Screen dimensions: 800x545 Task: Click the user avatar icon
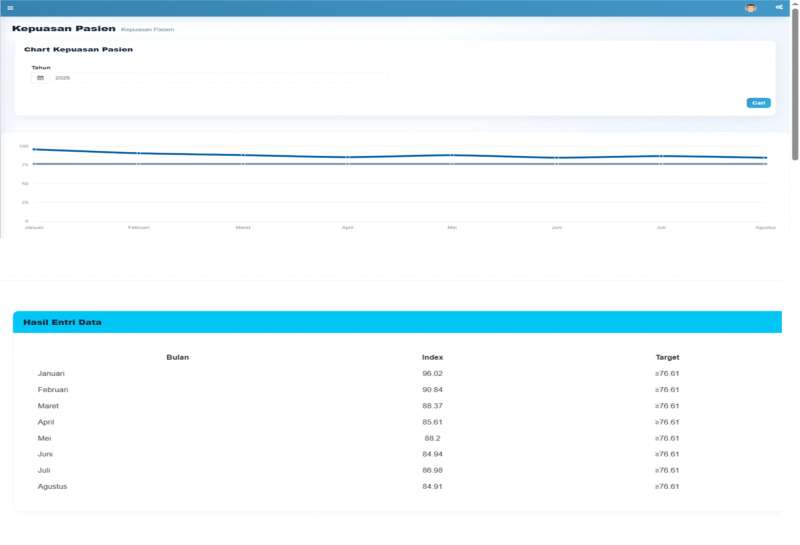click(751, 8)
